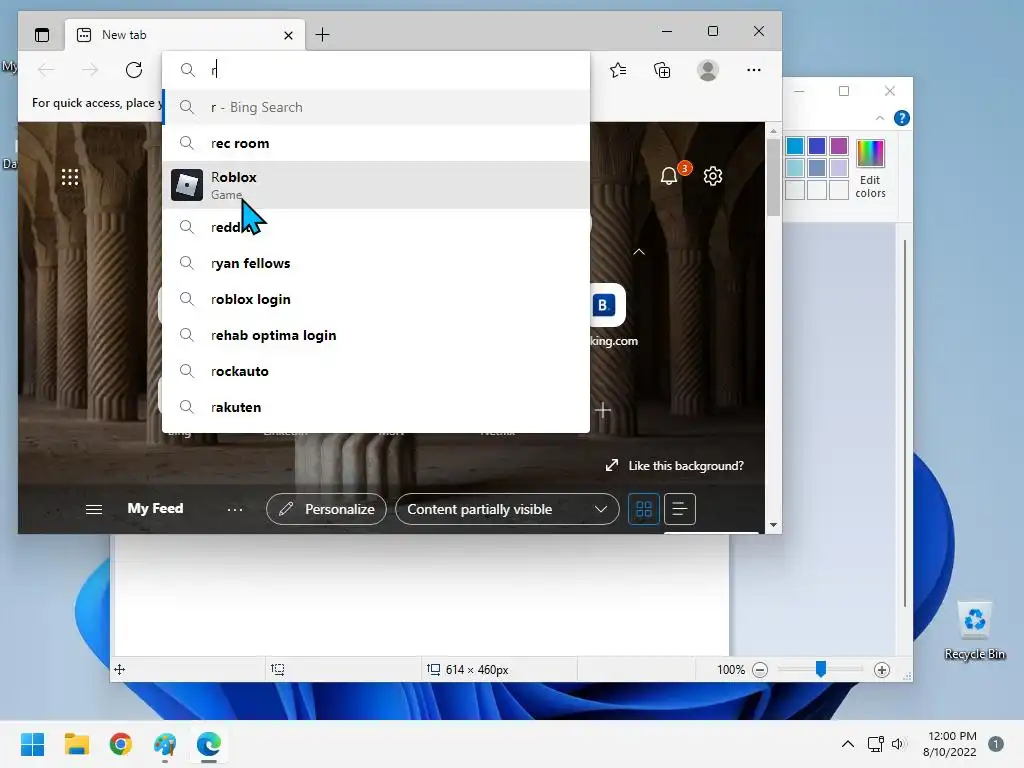Open Paint help question mark icon
Viewport: 1024px width, 768px height.
901,118
